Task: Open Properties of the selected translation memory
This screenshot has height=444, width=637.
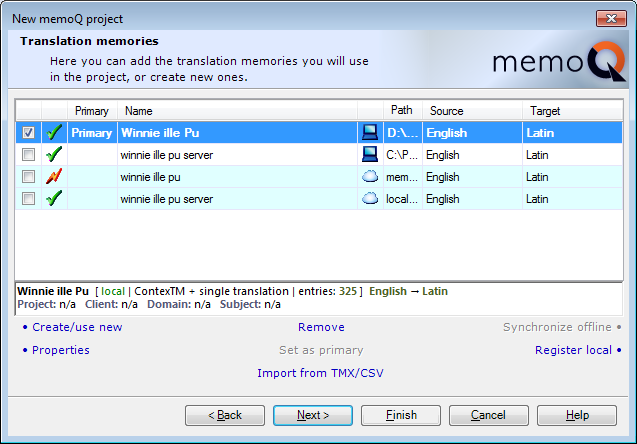Action: (x=61, y=350)
